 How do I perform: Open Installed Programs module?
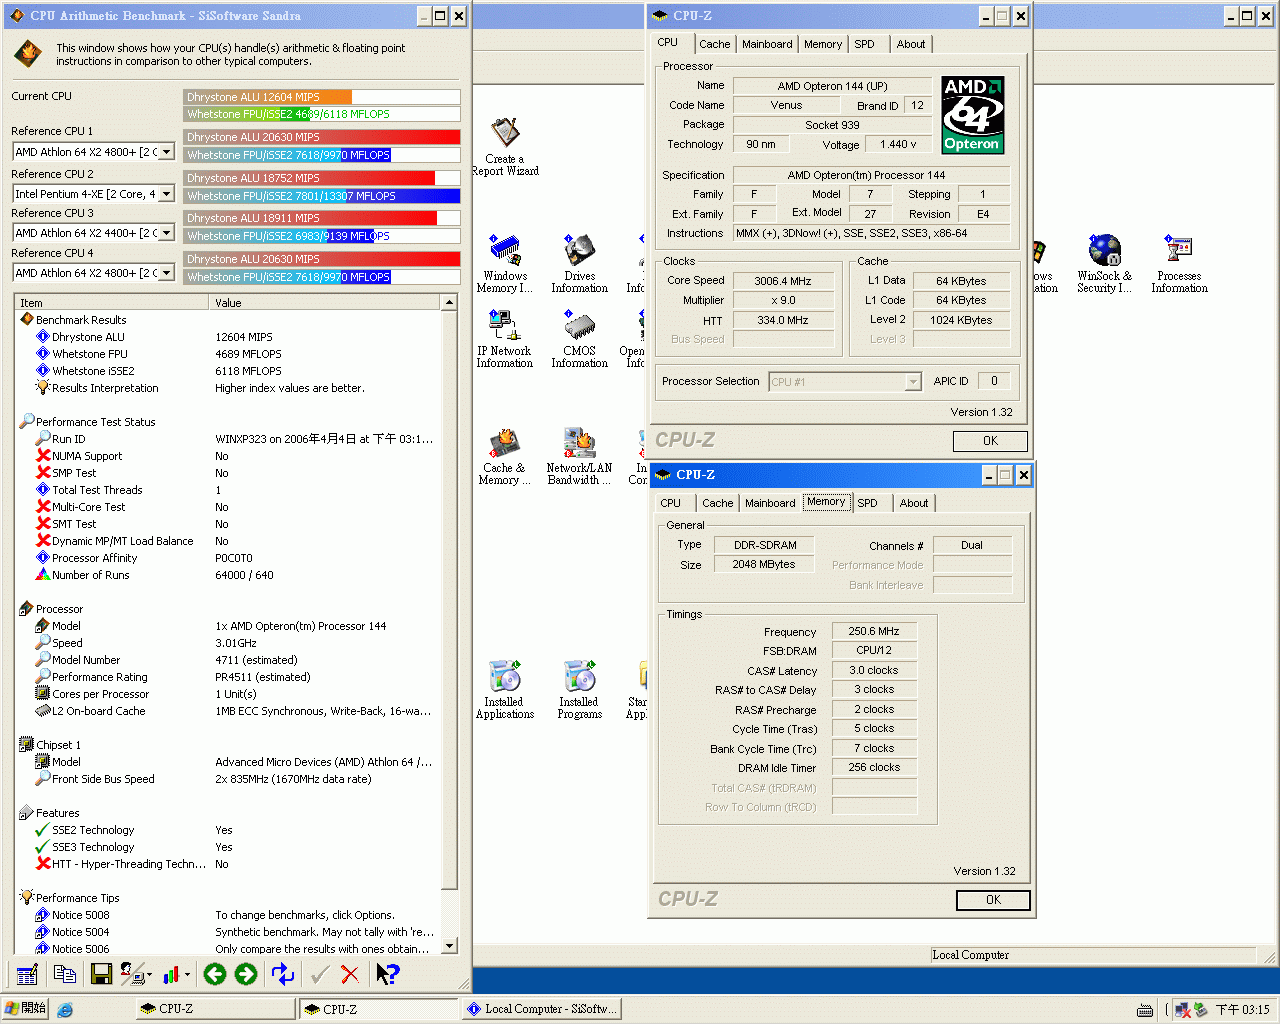pyautogui.click(x=580, y=690)
